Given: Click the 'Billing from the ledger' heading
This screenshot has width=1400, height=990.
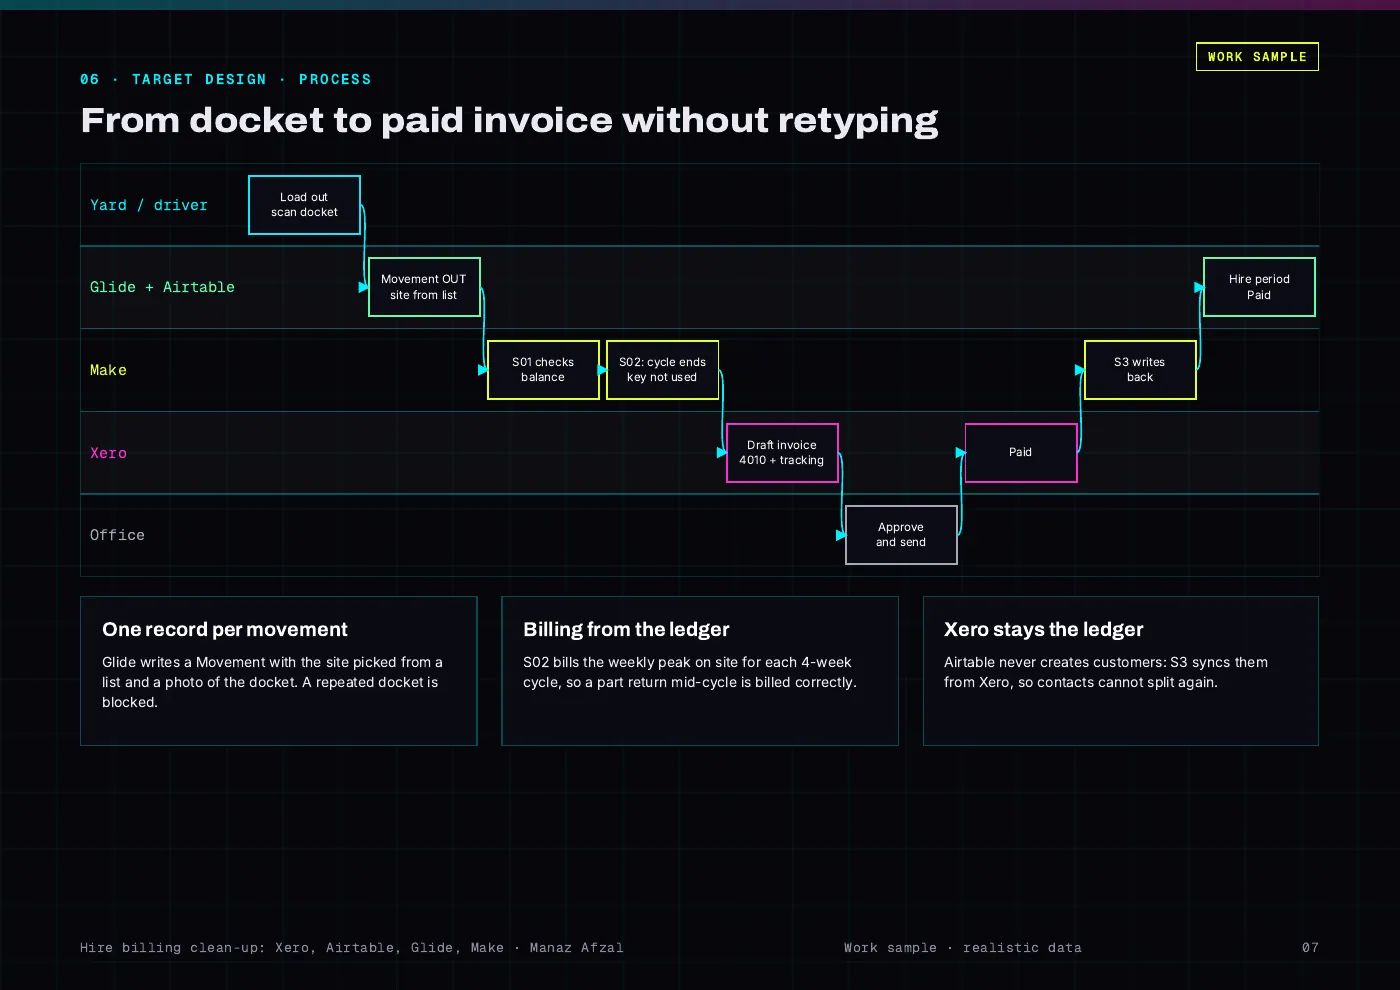Looking at the screenshot, I should [626, 629].
